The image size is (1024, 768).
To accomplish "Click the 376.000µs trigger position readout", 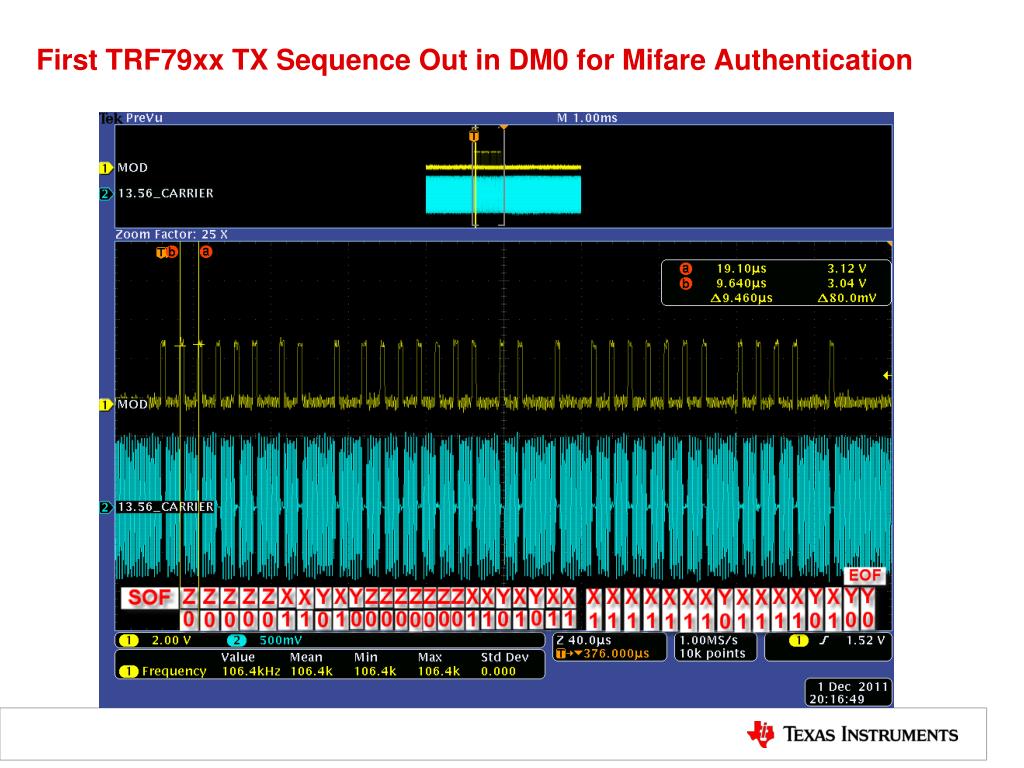I will click(616, 654).
